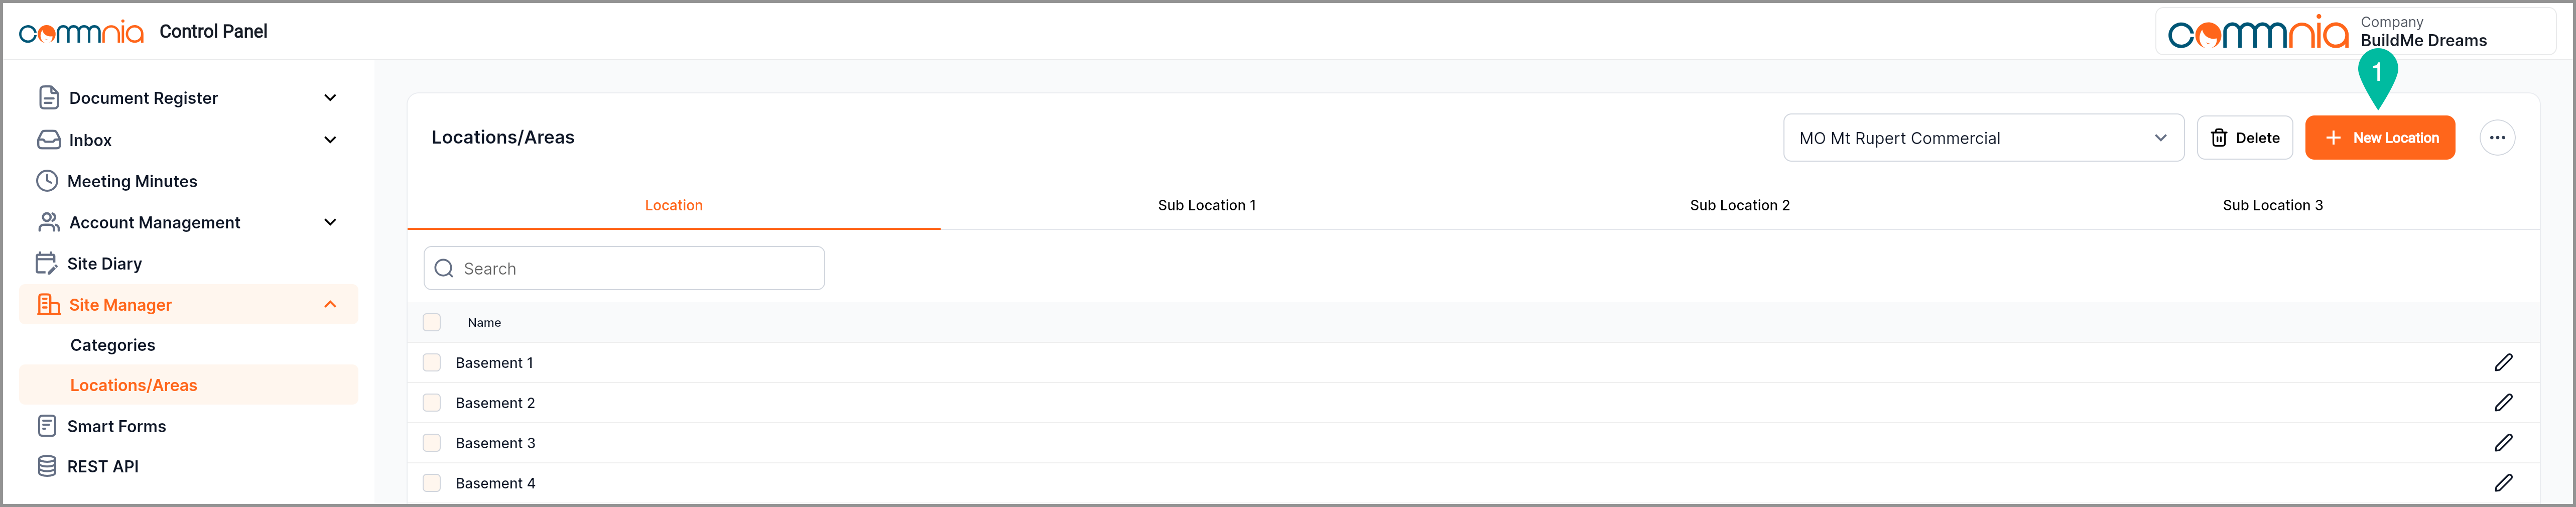Image resolution: width=2576 pixels, height=507 pixels.
Task: Open Meeting Minutes from the clock icon
Action: pyautogui.click(x=47, y=181)
